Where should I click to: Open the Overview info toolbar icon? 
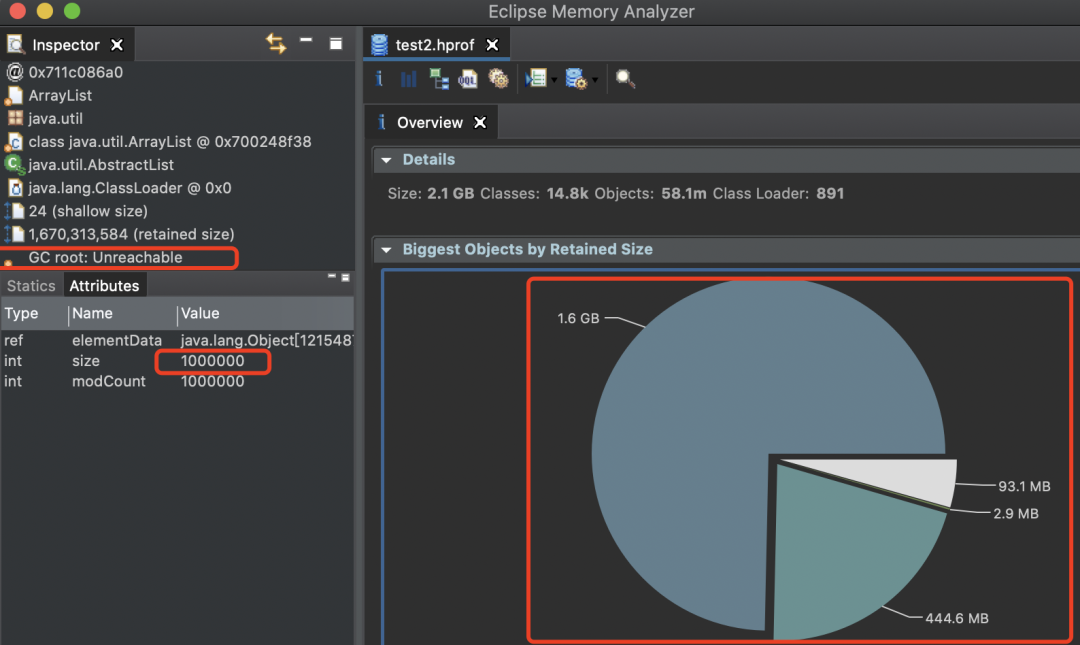click(379, 79)
